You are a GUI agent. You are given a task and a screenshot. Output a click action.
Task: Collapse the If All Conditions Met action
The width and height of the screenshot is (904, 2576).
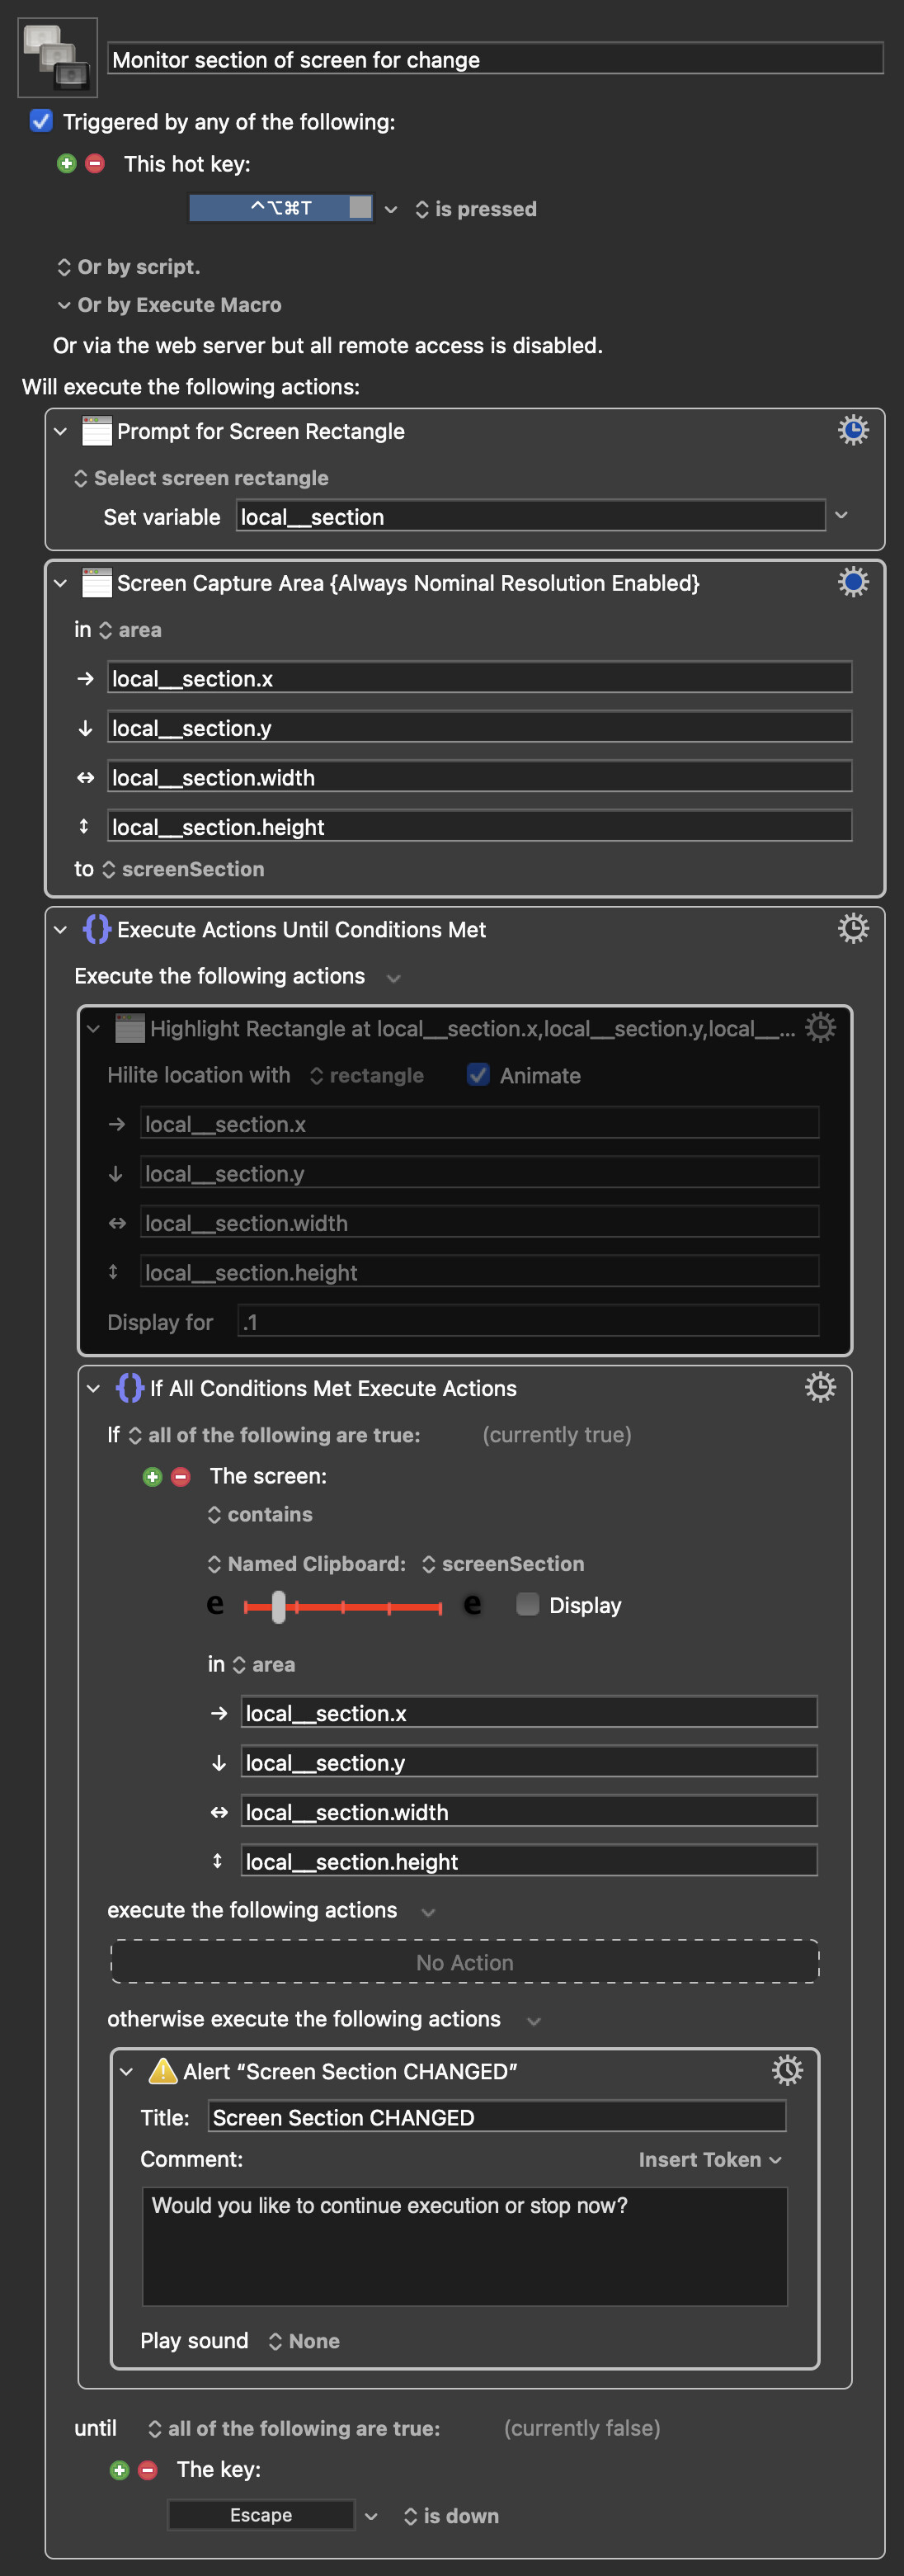tap(93, 1388)
